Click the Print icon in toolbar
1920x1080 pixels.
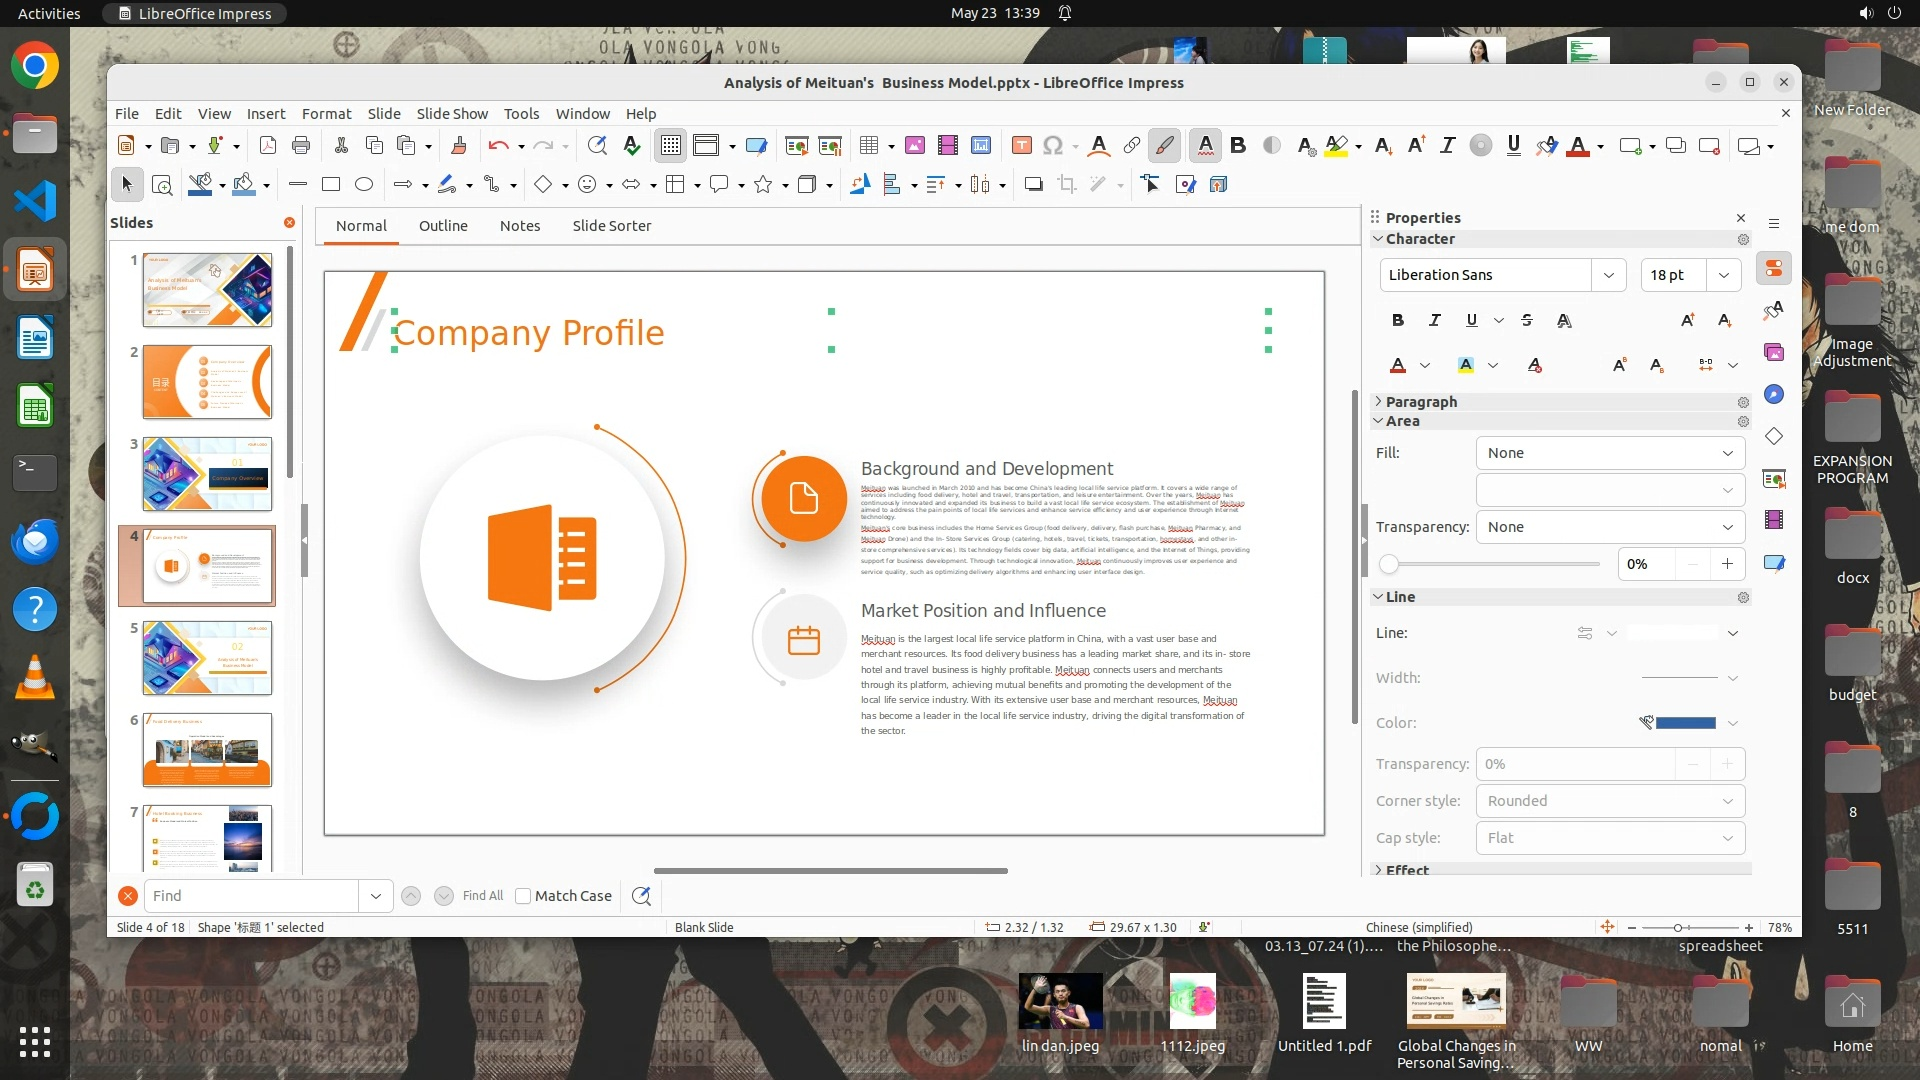point(301,146)
